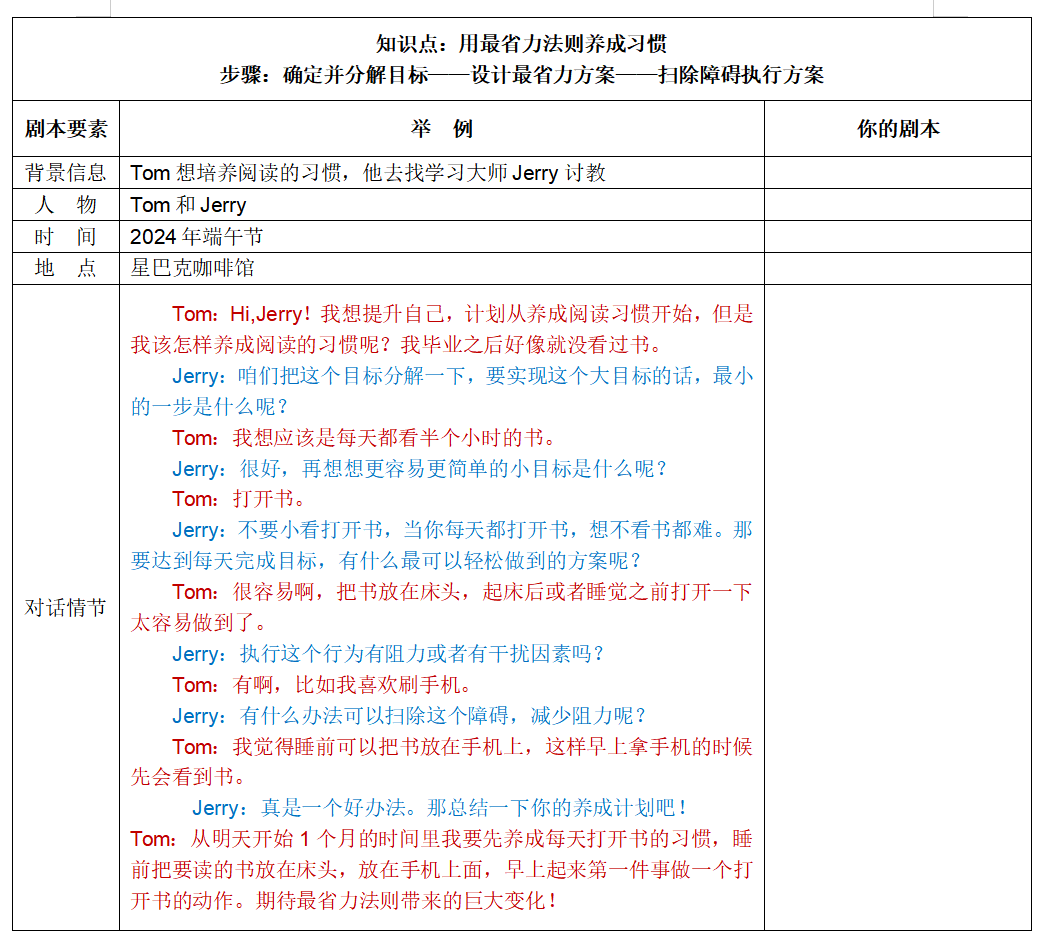Click the empty '你的剧本' cell in the 时间 row
Viewport: 1040px width, 934px height.
[x=898, y=236]
